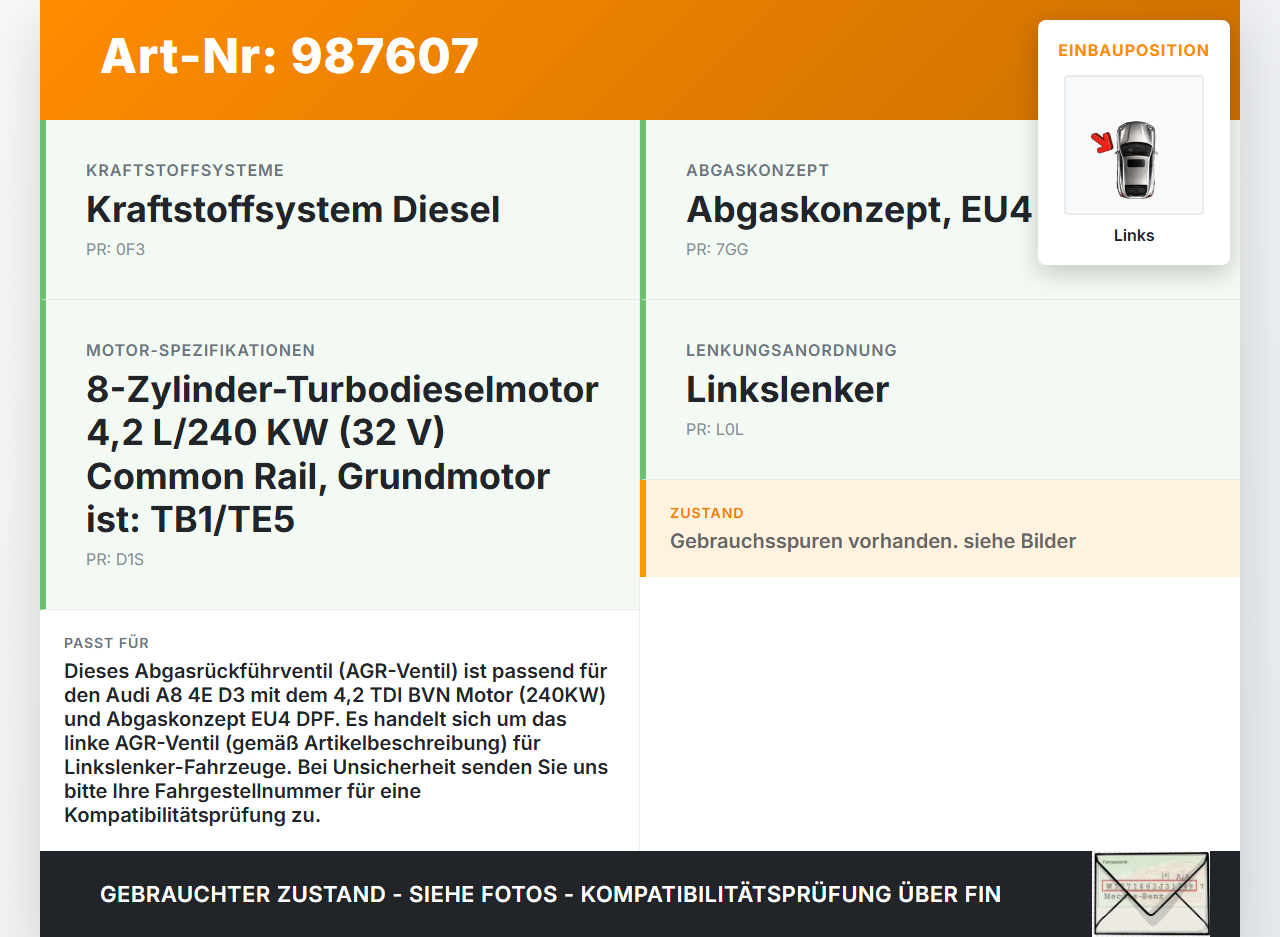Click the PR: 7GG code
Viewport: 1280px width, 937px height.
pos(717,249)
